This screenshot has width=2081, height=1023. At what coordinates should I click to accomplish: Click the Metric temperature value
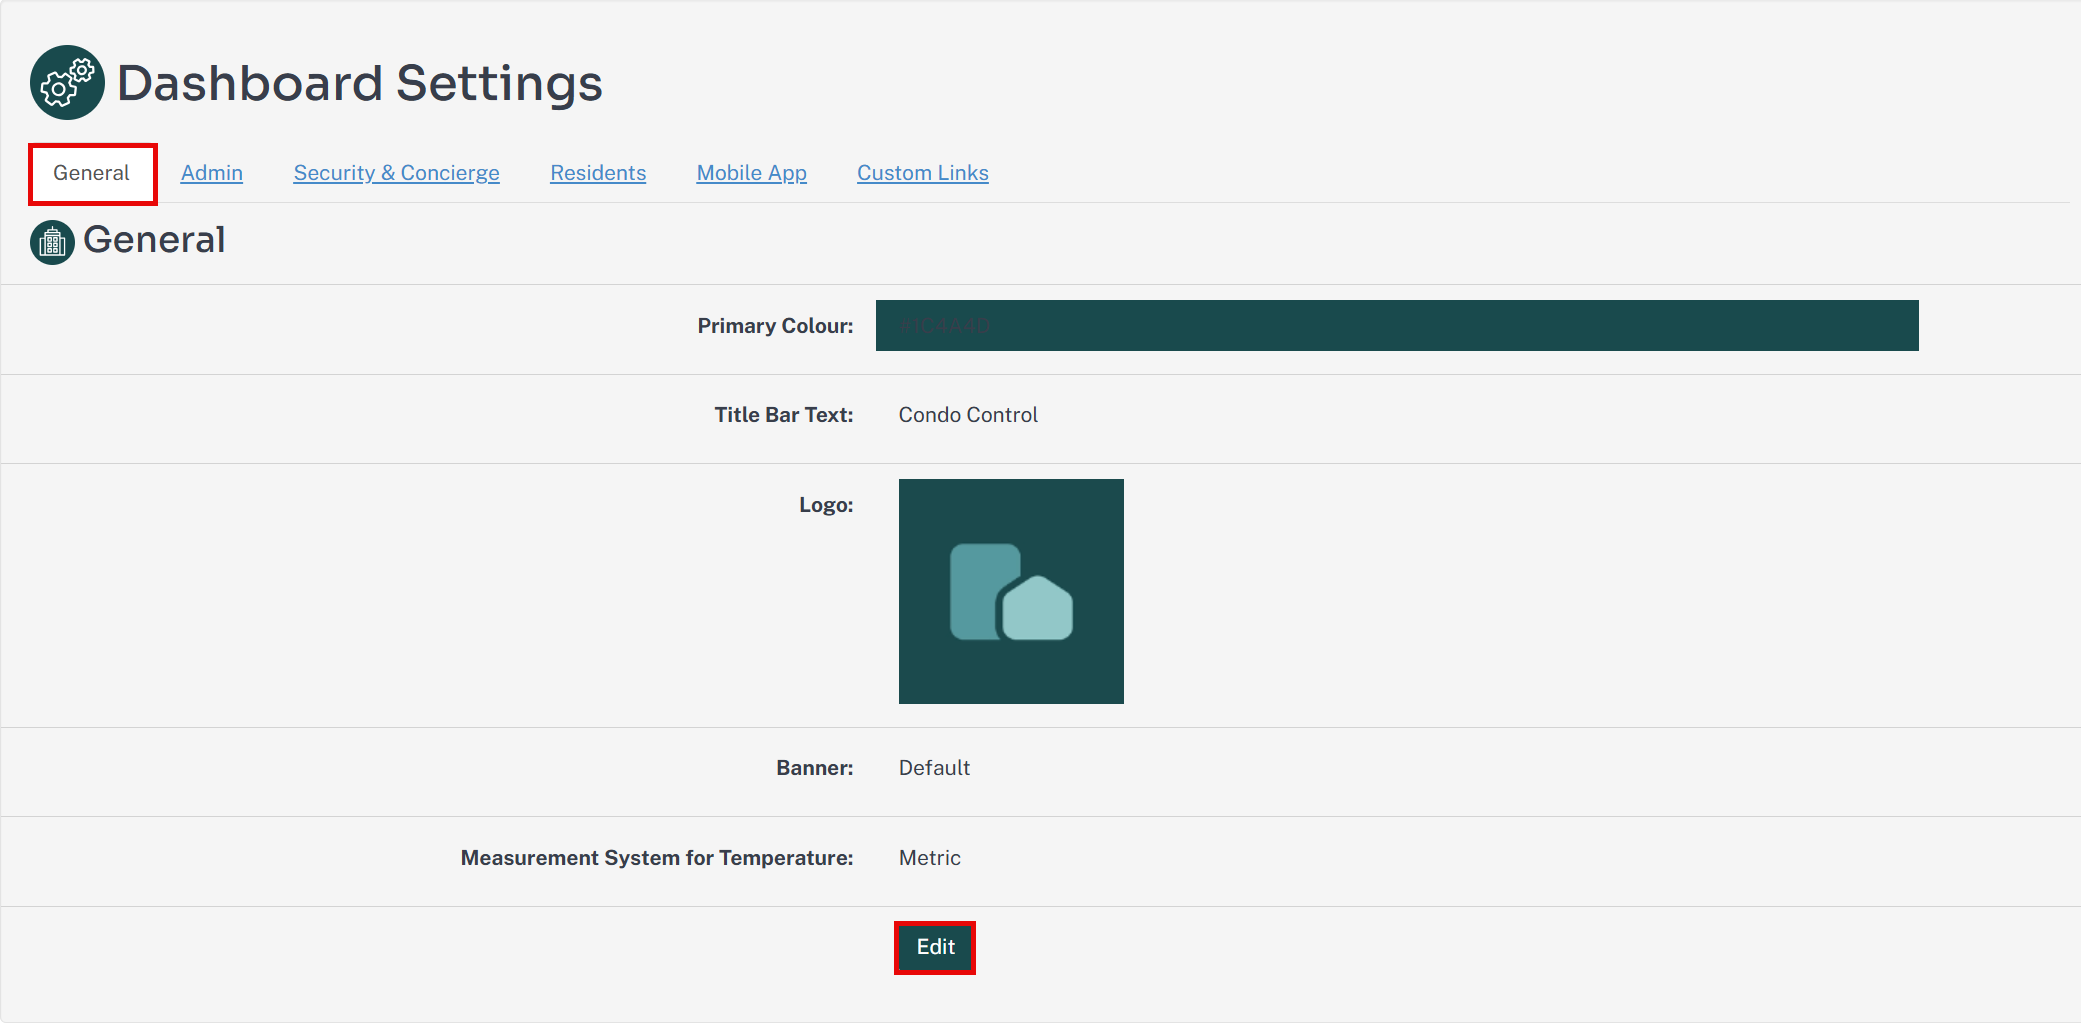pyautogui.click(x=930, y=858)
